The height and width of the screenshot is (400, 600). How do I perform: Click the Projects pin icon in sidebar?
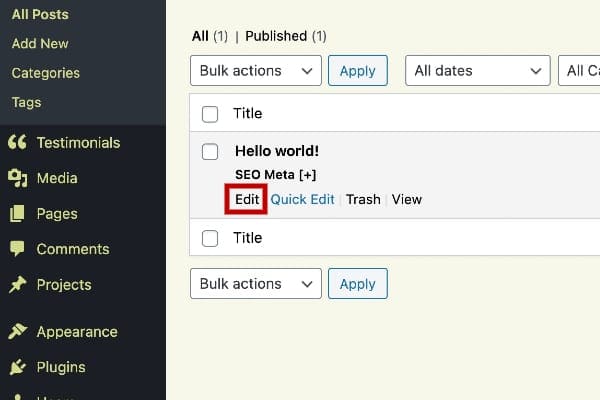click(17, 285)
